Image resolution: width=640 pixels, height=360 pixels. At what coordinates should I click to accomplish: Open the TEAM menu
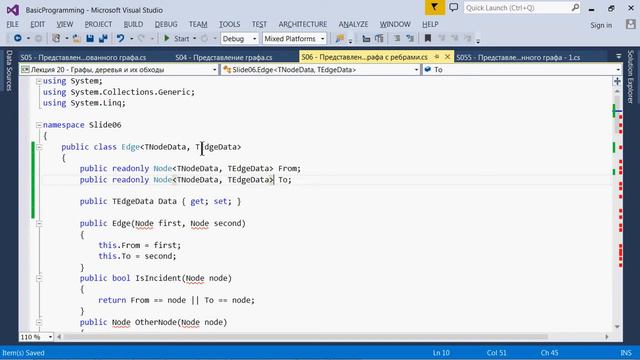click(x=198, y=24)
